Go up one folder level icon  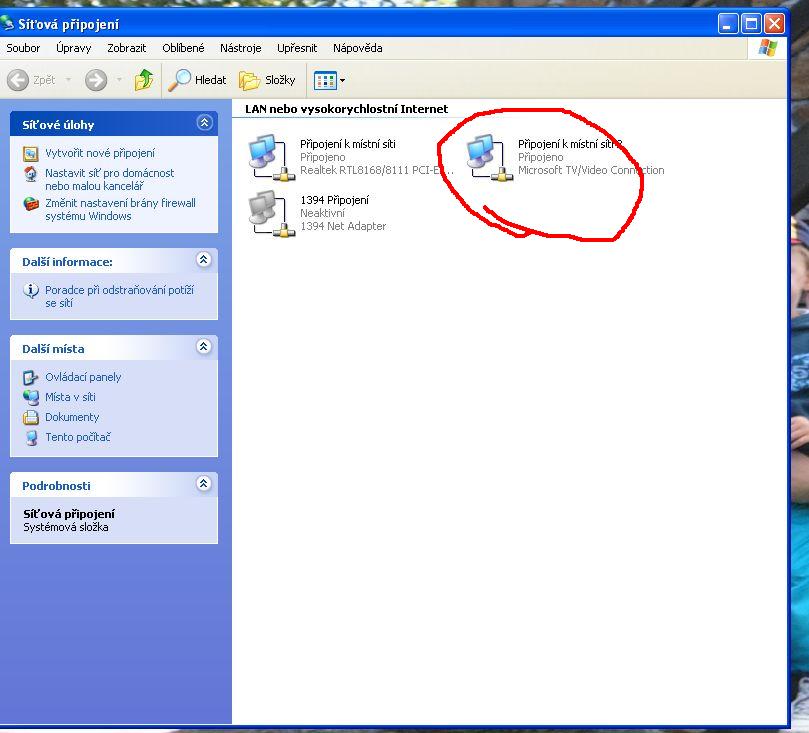pos(144,80)
